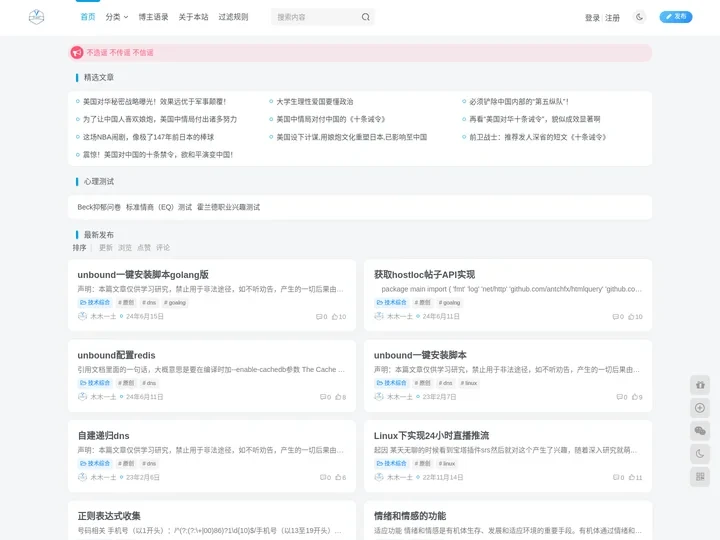
Task: Open article 再看美国对华十条诫令
Action: (x=534, y=119)
